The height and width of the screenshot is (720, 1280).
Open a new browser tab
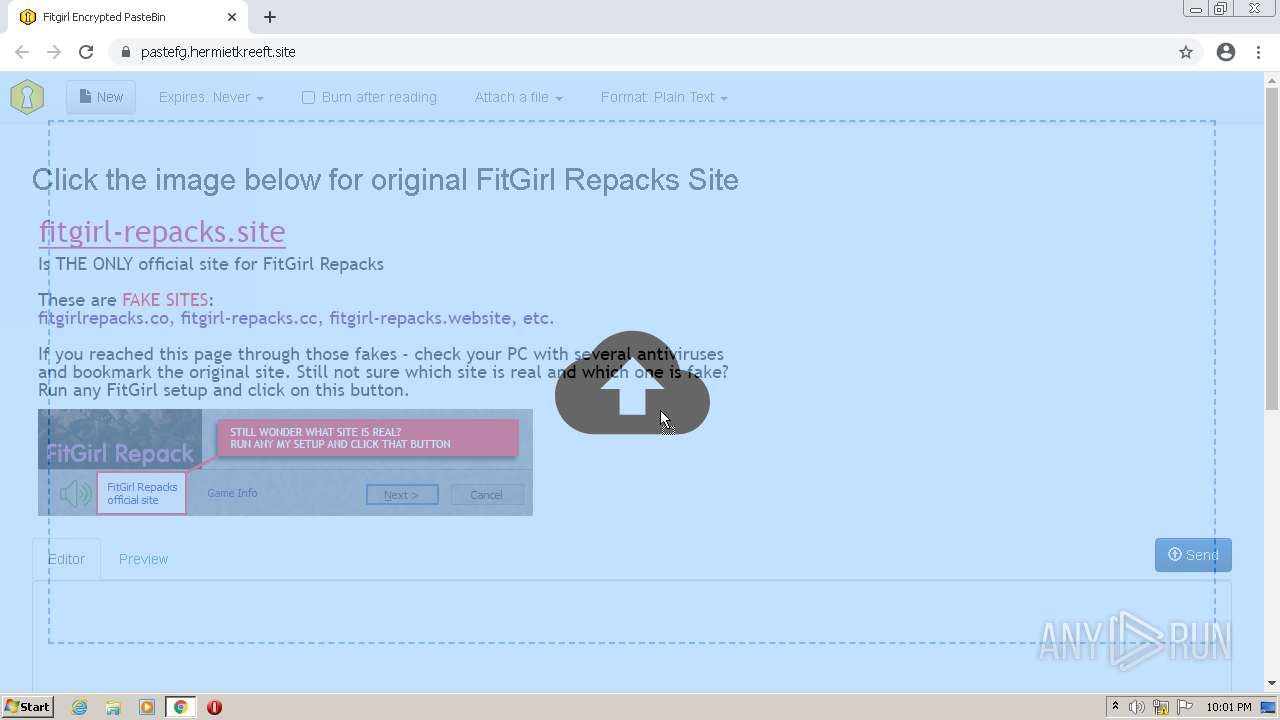270,17
